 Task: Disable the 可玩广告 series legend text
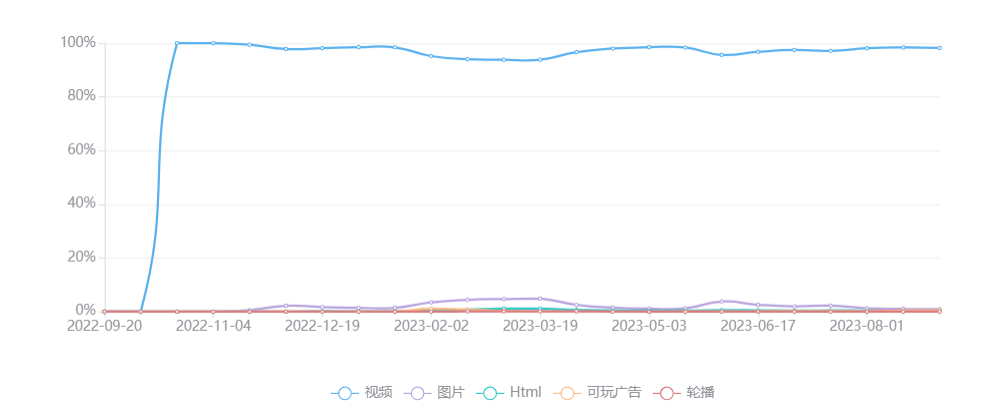[613, 393]
